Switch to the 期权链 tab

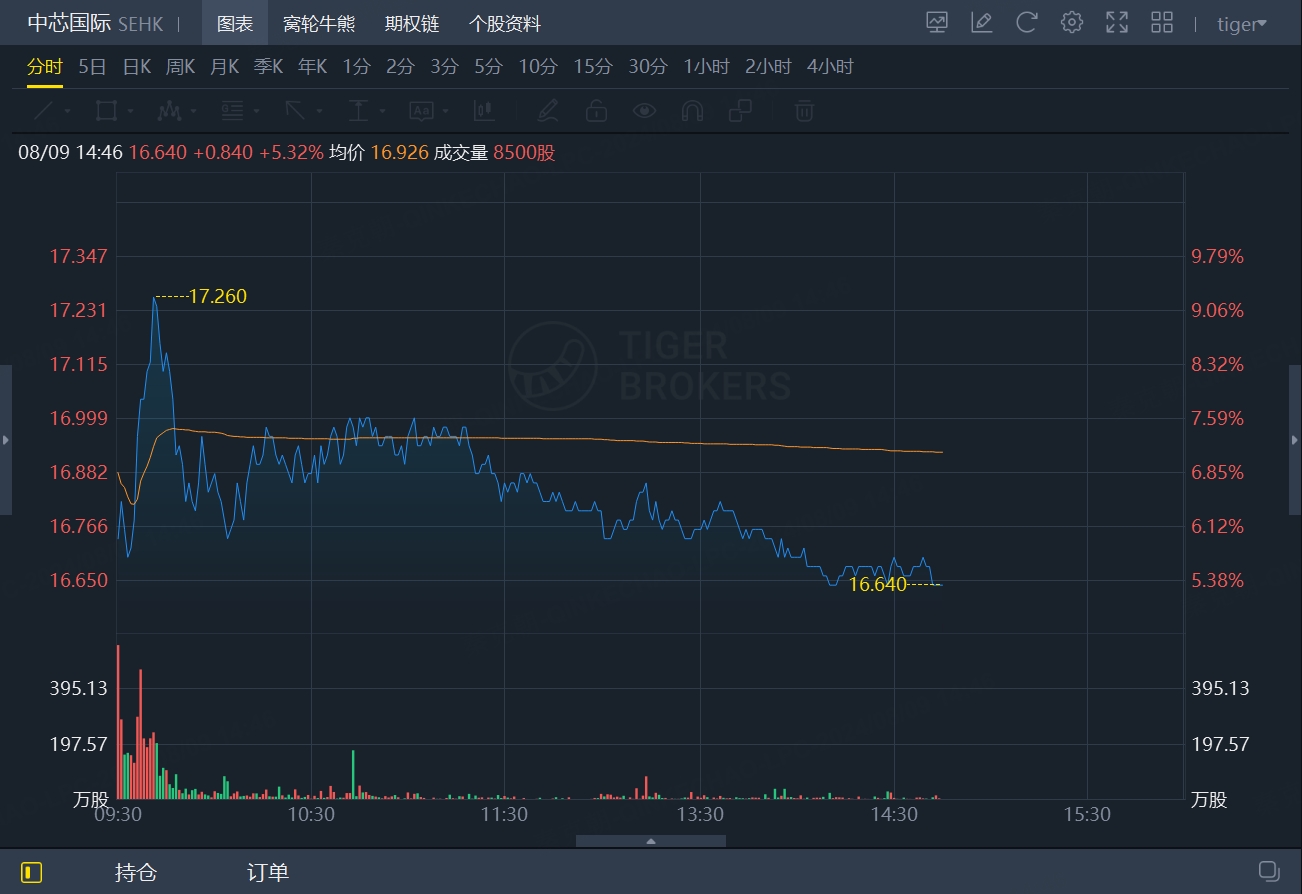[412, 24]
